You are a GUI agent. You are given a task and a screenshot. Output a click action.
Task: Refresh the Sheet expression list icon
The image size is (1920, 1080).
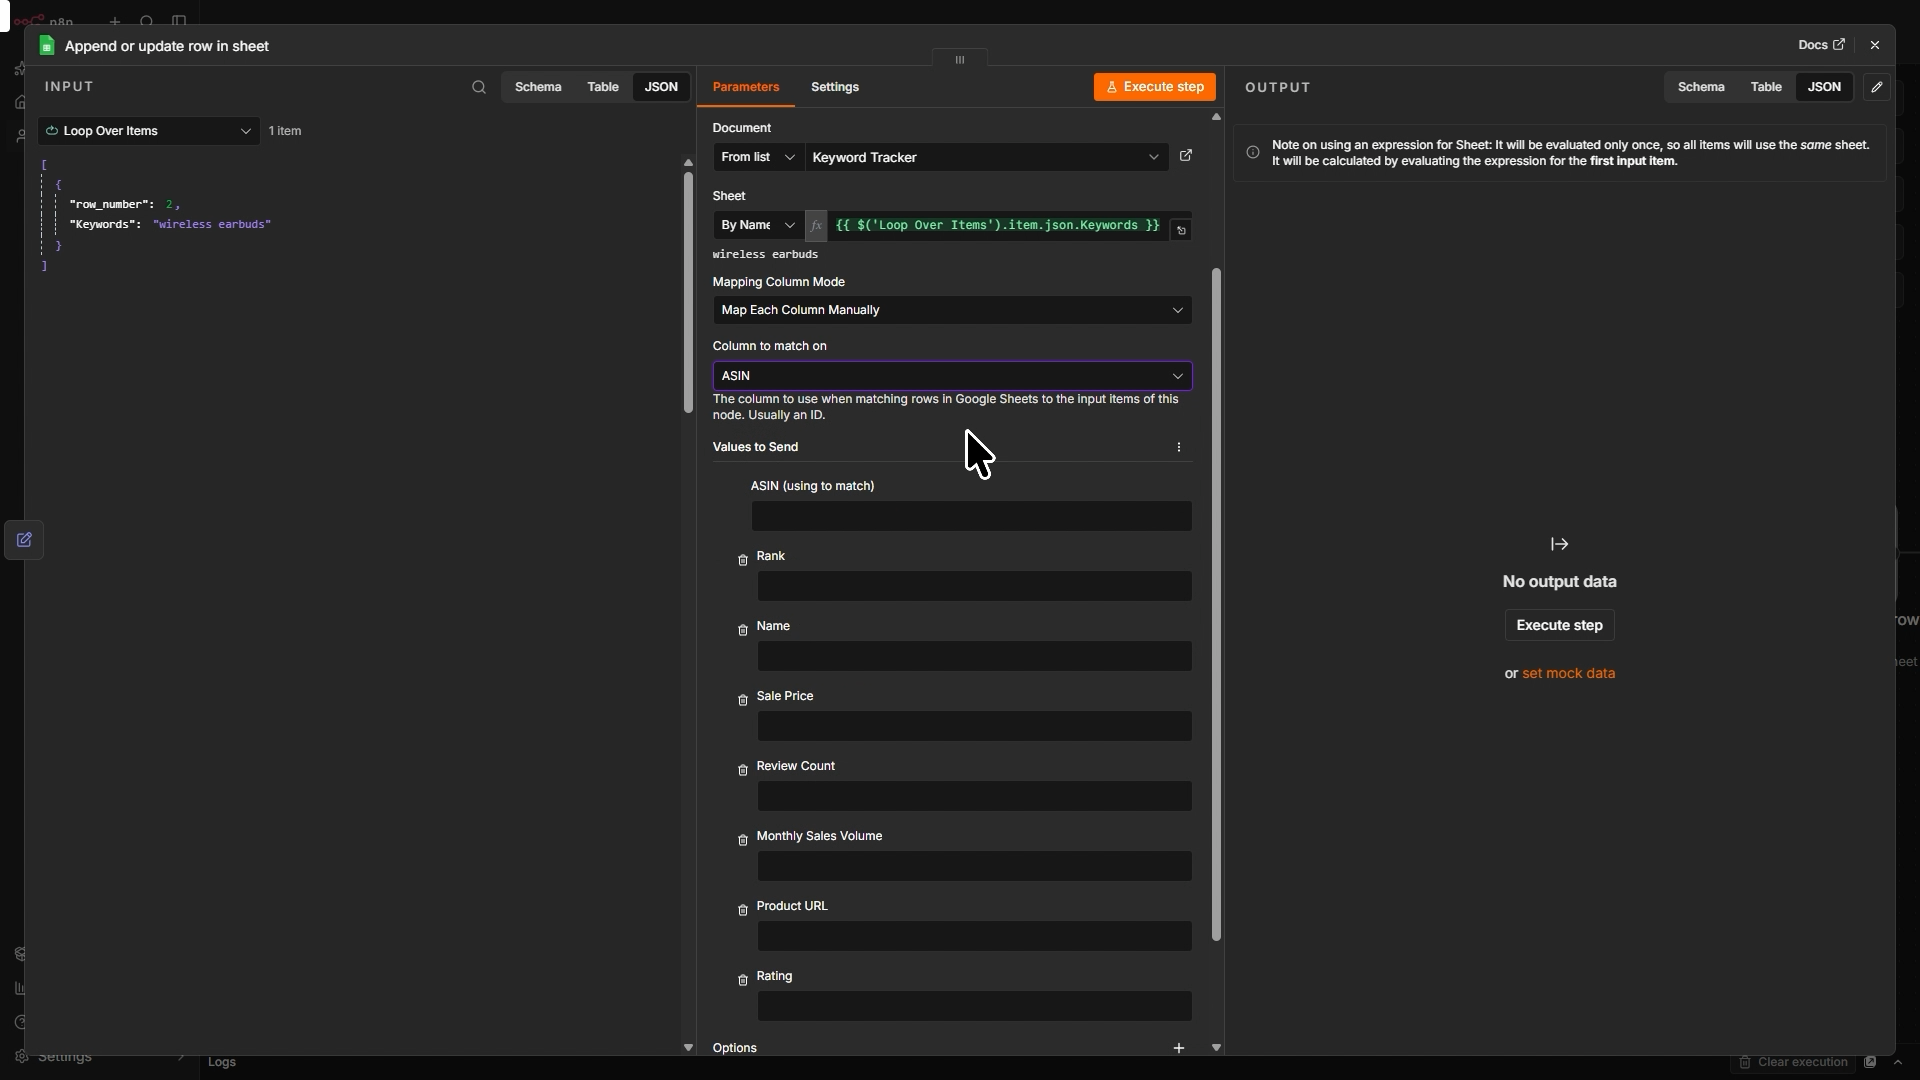1181,231
